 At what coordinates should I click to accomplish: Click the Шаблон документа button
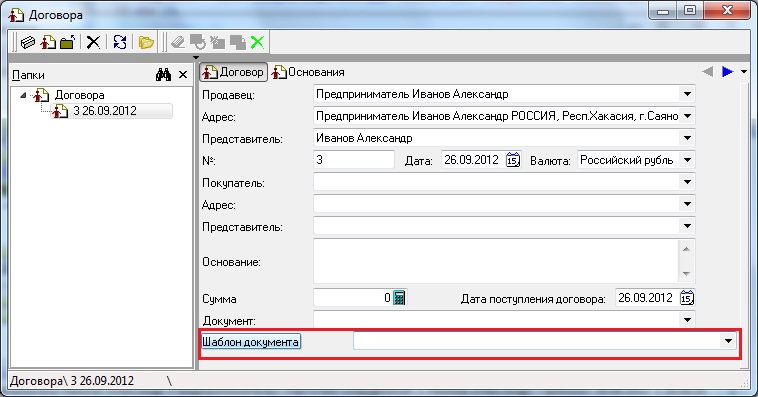click(251, 342)
